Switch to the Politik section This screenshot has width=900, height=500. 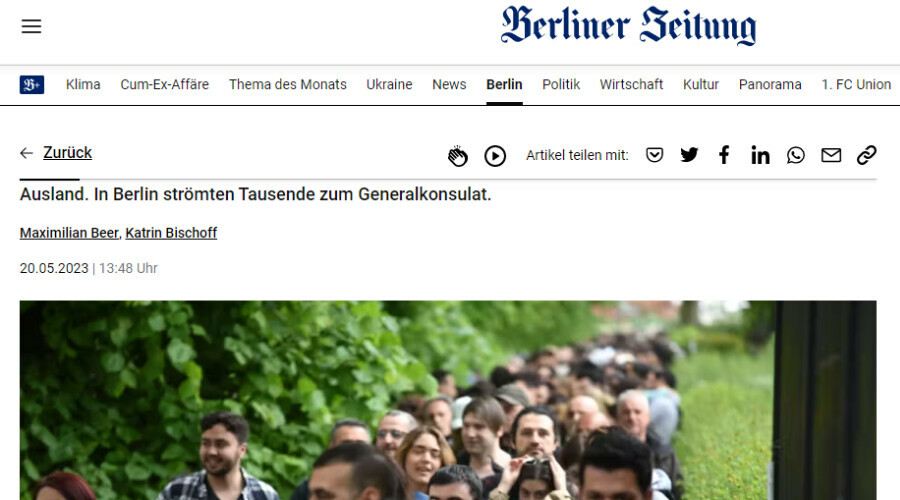tap(561, 84)
